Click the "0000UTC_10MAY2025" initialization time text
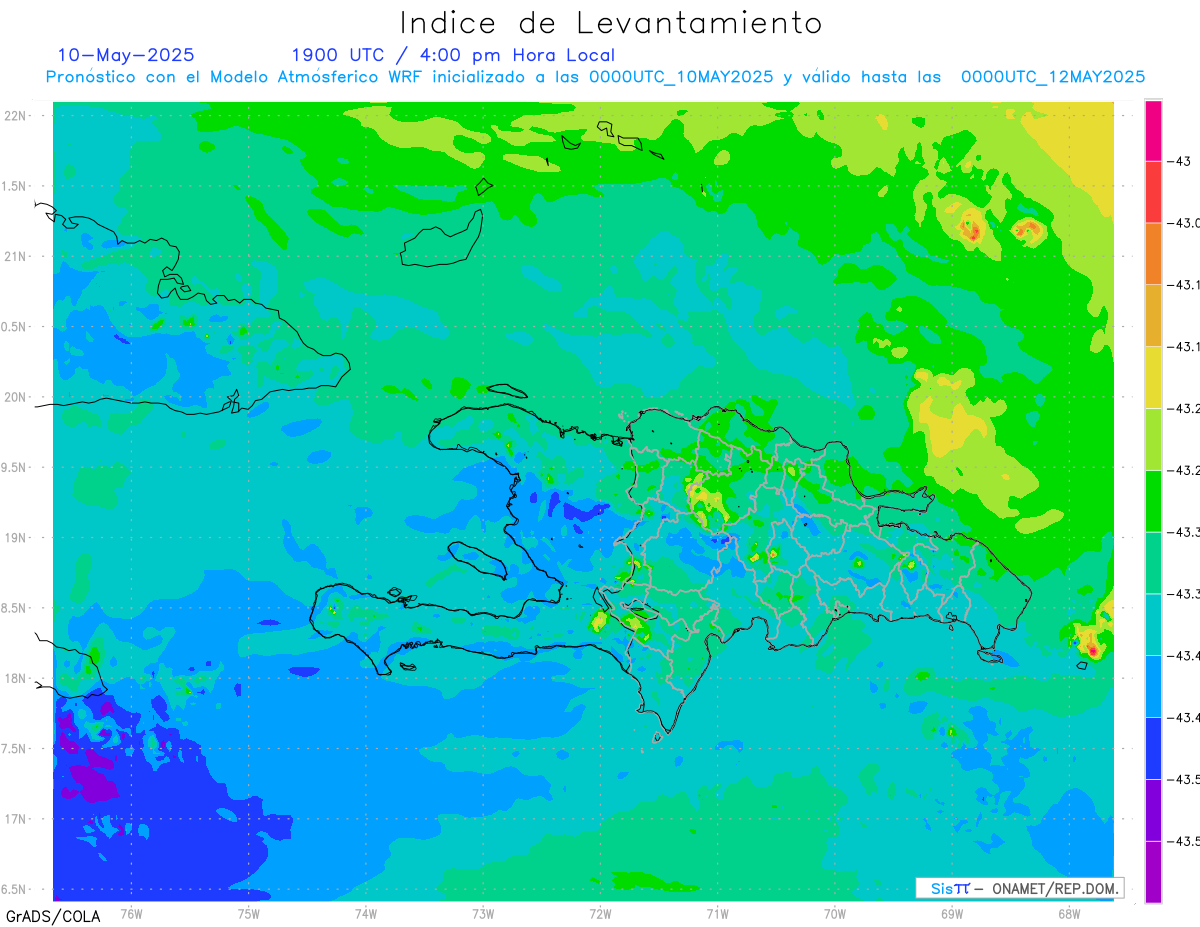This screenshot has height=927, width=1200. pos(681,77)
